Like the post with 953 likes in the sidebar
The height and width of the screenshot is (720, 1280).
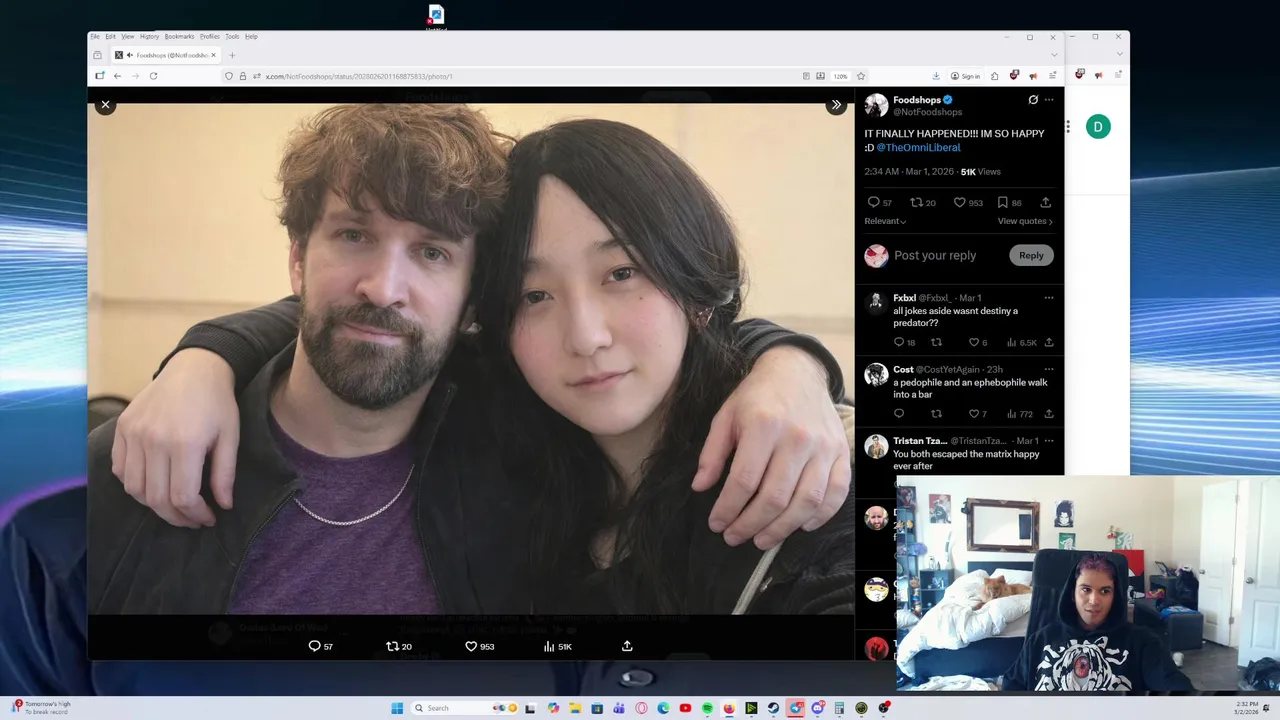click(960, 202)
